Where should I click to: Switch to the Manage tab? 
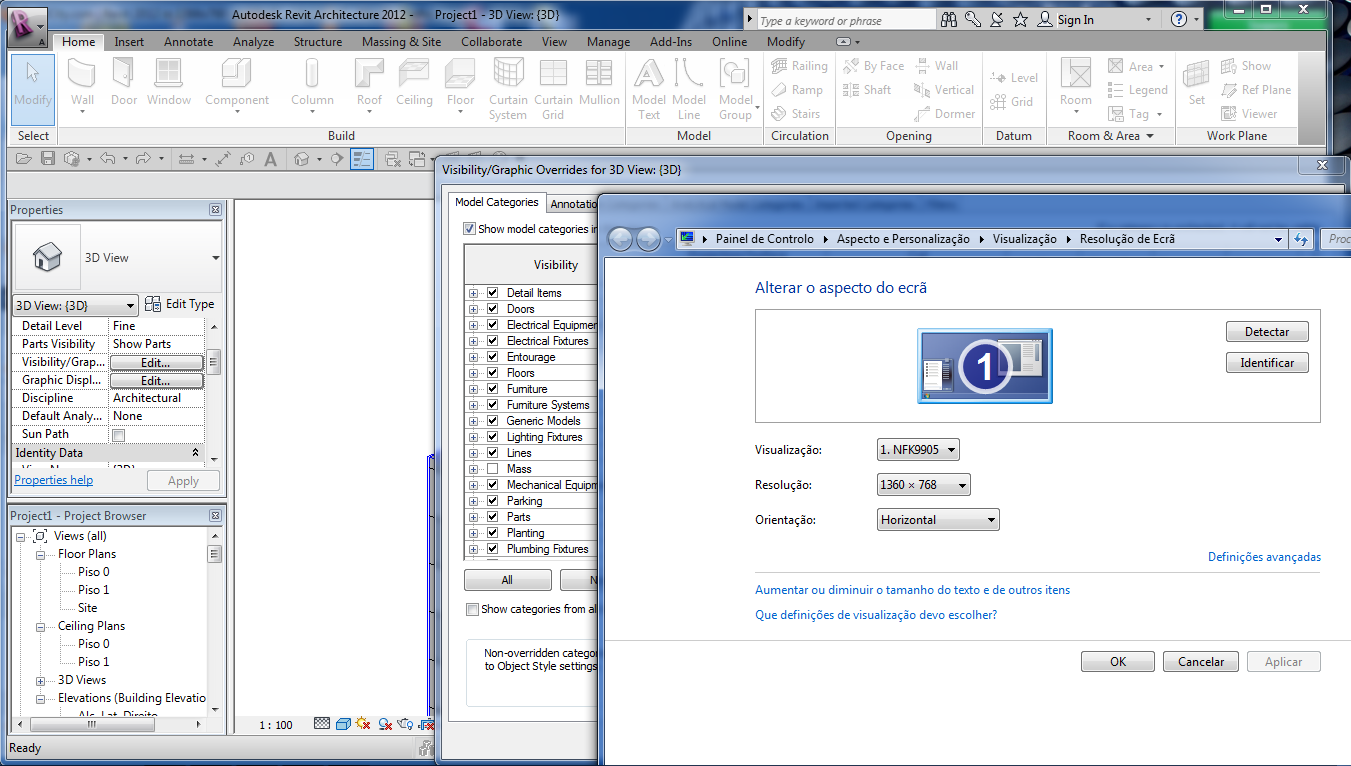[x=609, y=42]
